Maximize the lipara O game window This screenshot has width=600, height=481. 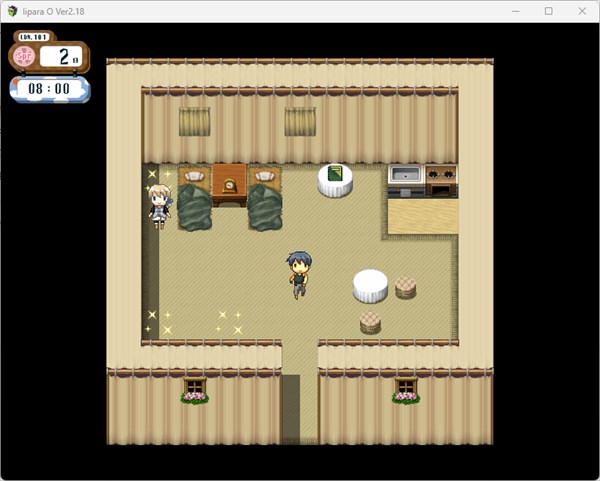point(548,11)
